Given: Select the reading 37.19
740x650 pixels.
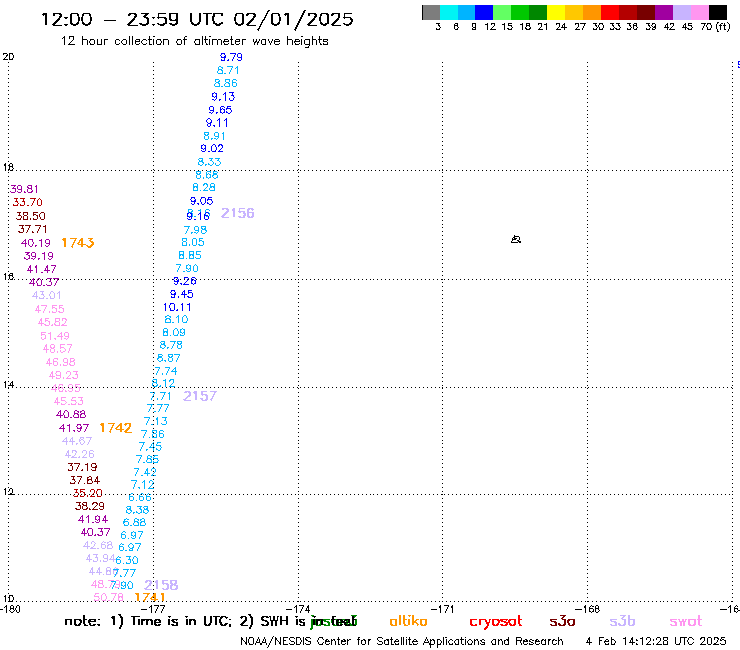Looking at the screenshot, I should pyautogui.click(x=82, y=467).
